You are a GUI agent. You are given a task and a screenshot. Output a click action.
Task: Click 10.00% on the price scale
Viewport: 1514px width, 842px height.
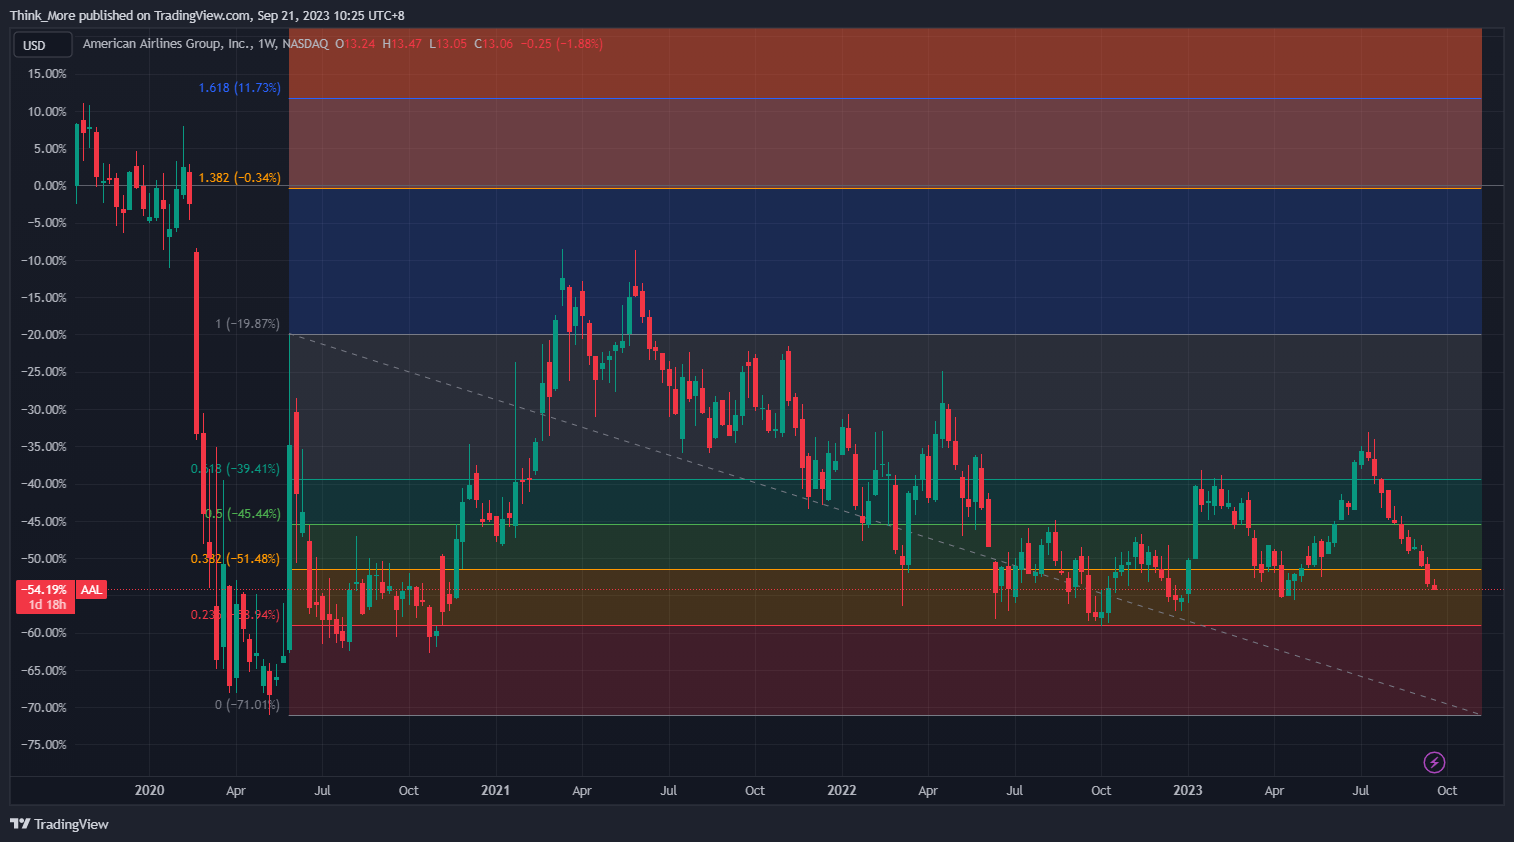(x=47, y=112)
